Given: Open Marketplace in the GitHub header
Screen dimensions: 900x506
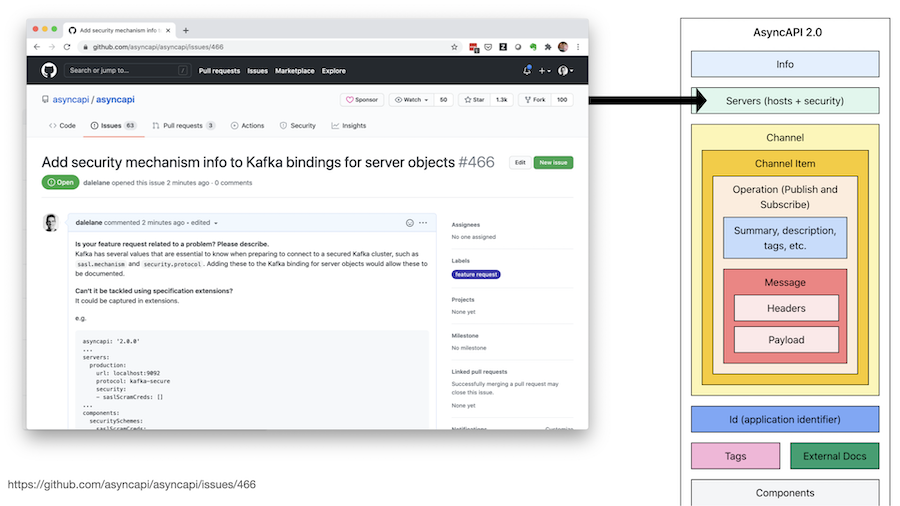Looking at the screenshot, I should pos(294,71).
